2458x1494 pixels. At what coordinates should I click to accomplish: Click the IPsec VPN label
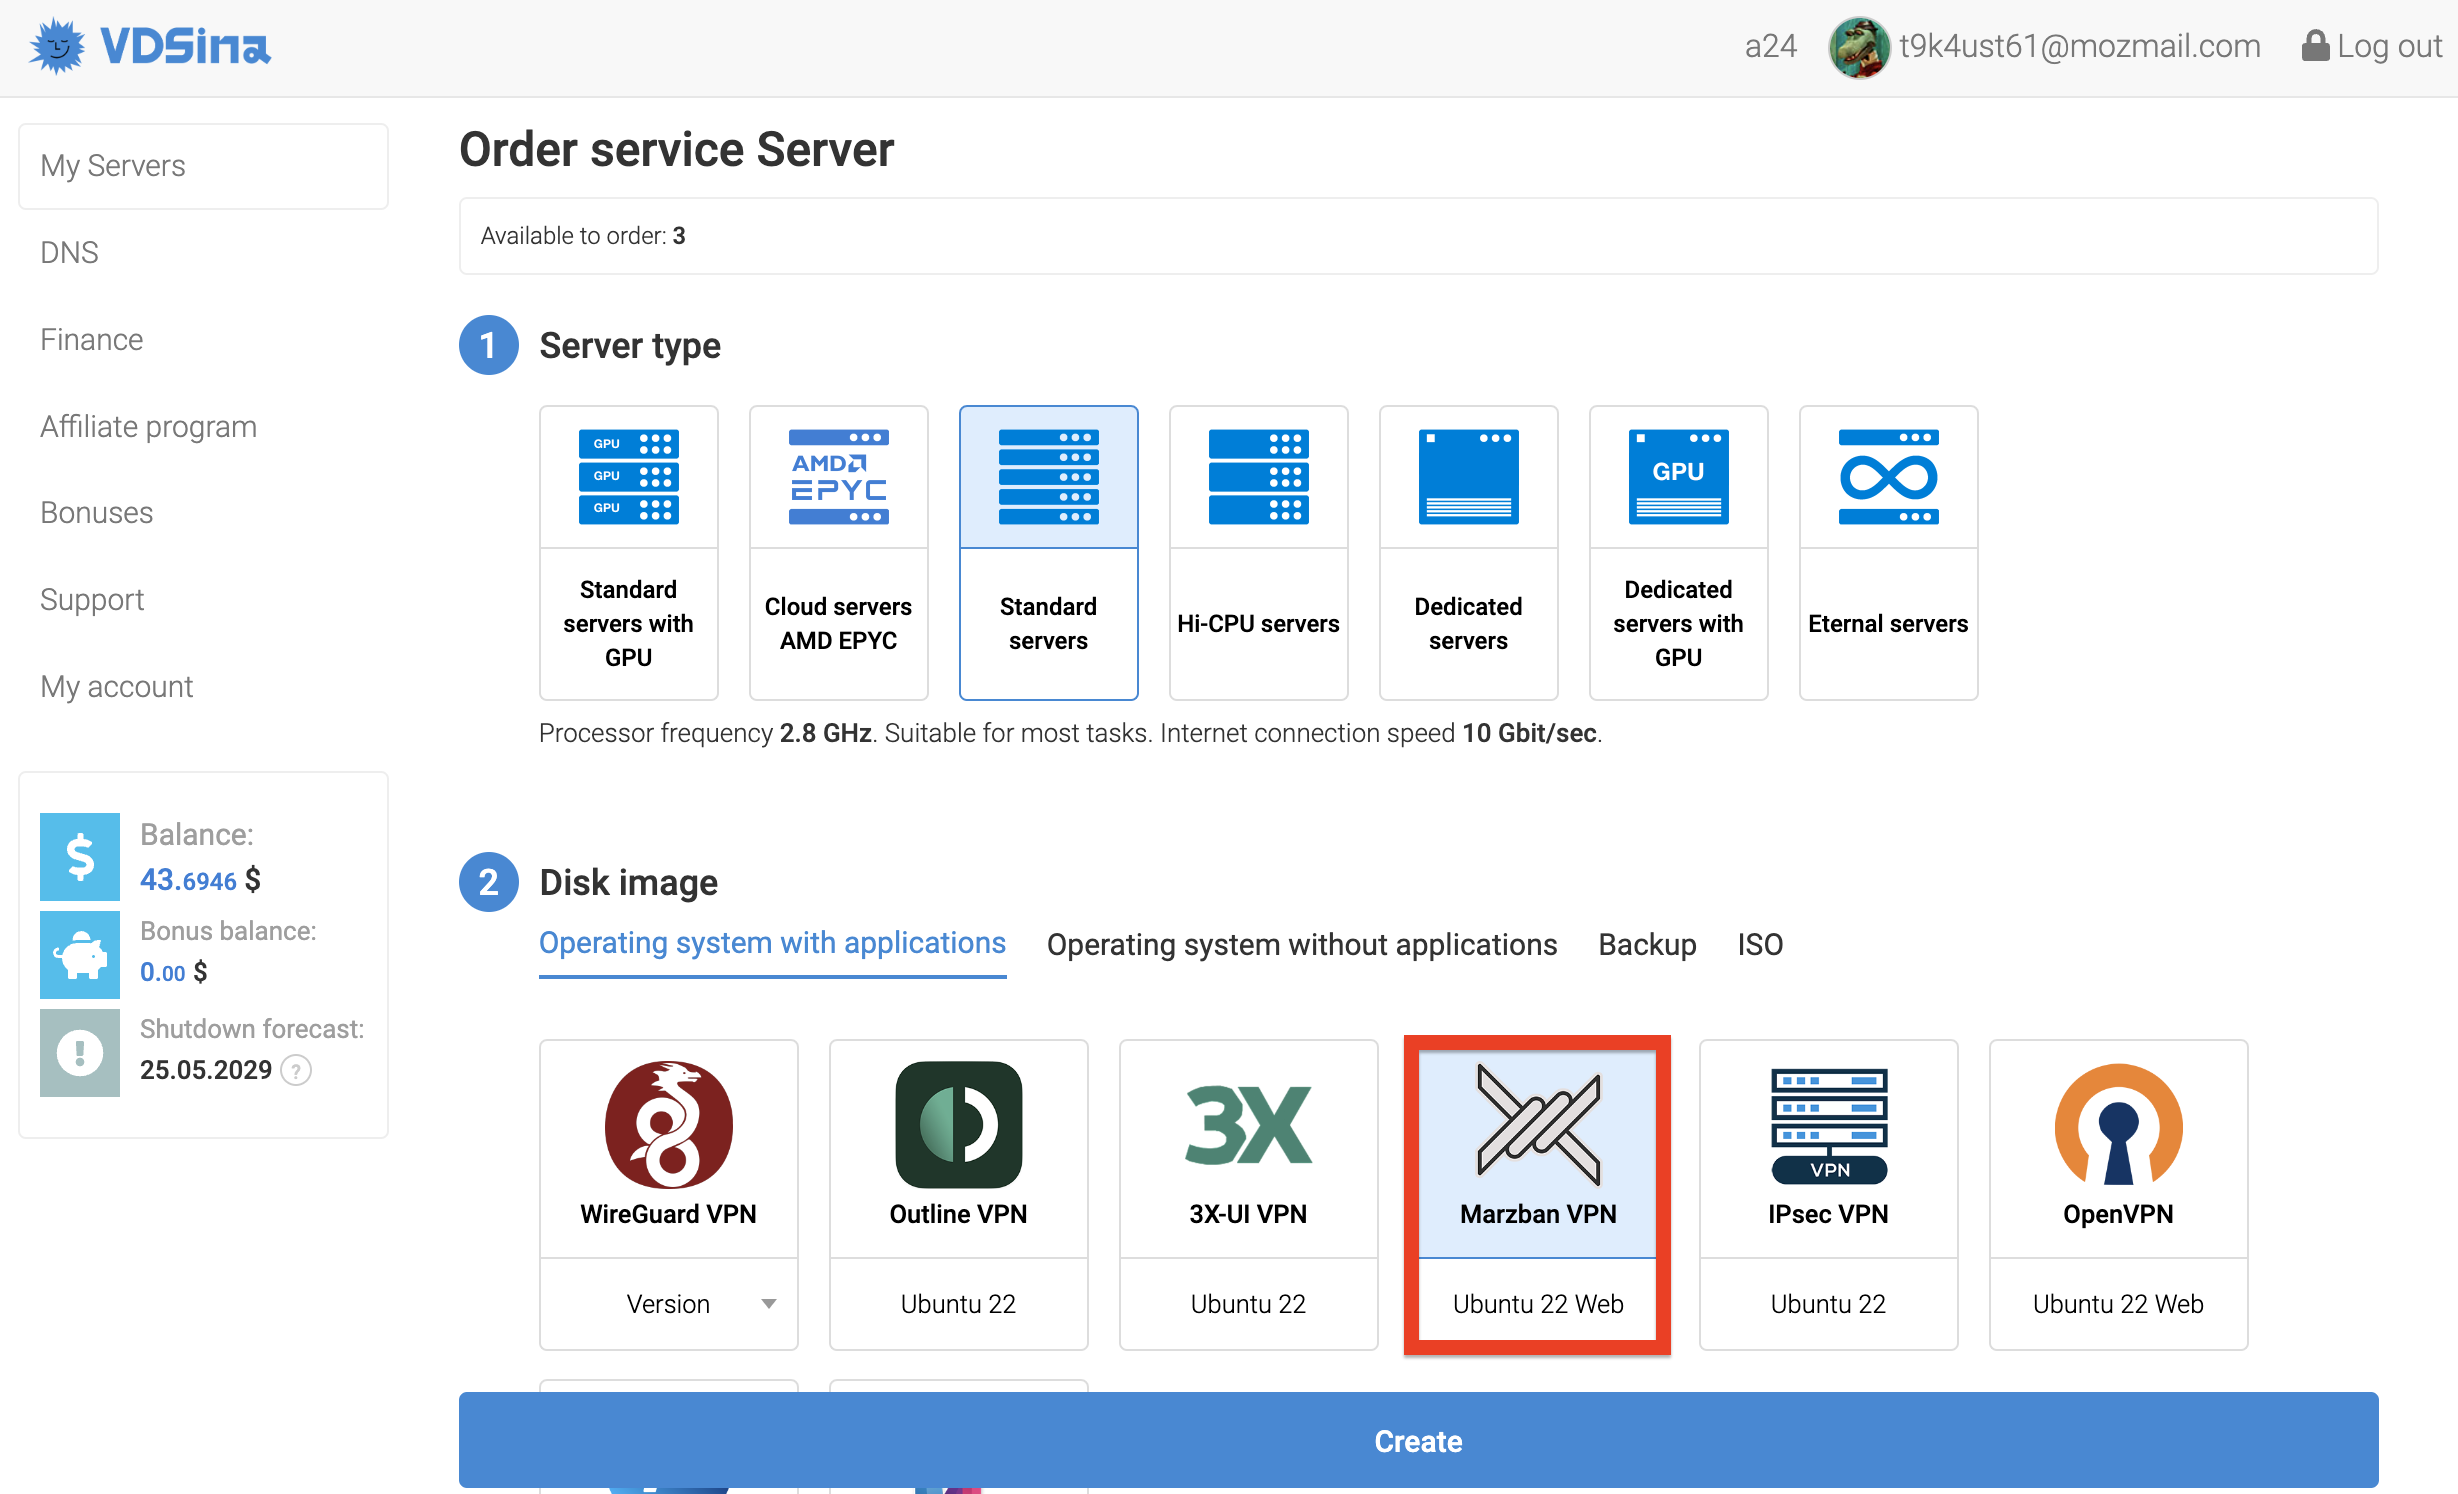(1828, 1214)
